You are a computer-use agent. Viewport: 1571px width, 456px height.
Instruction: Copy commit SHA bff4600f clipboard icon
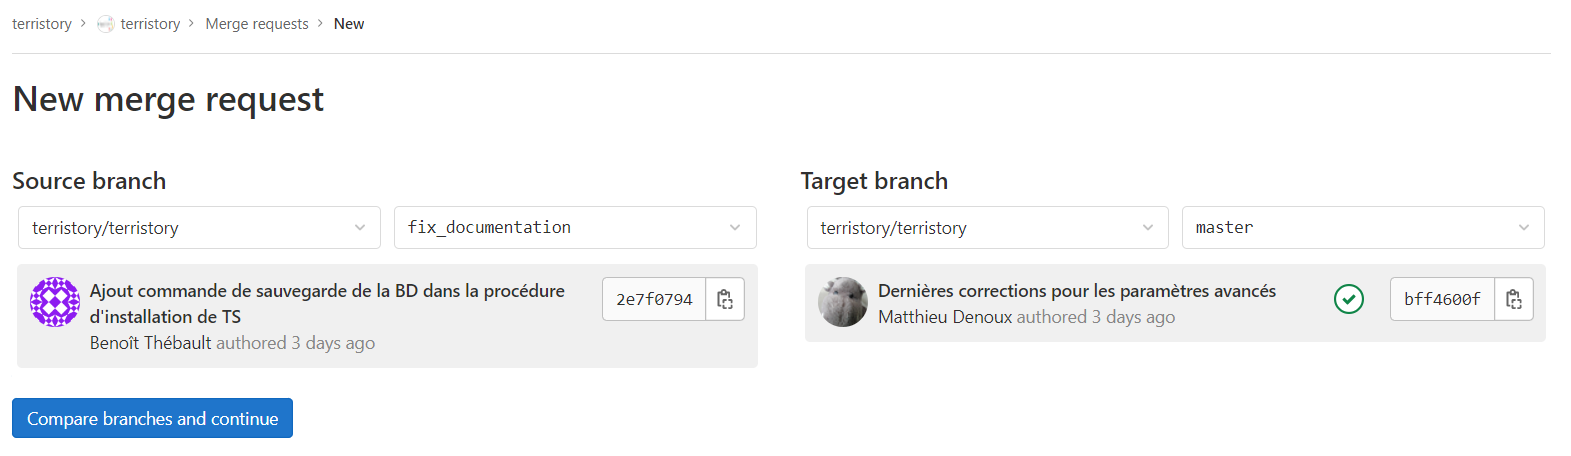coord(1513,299)
